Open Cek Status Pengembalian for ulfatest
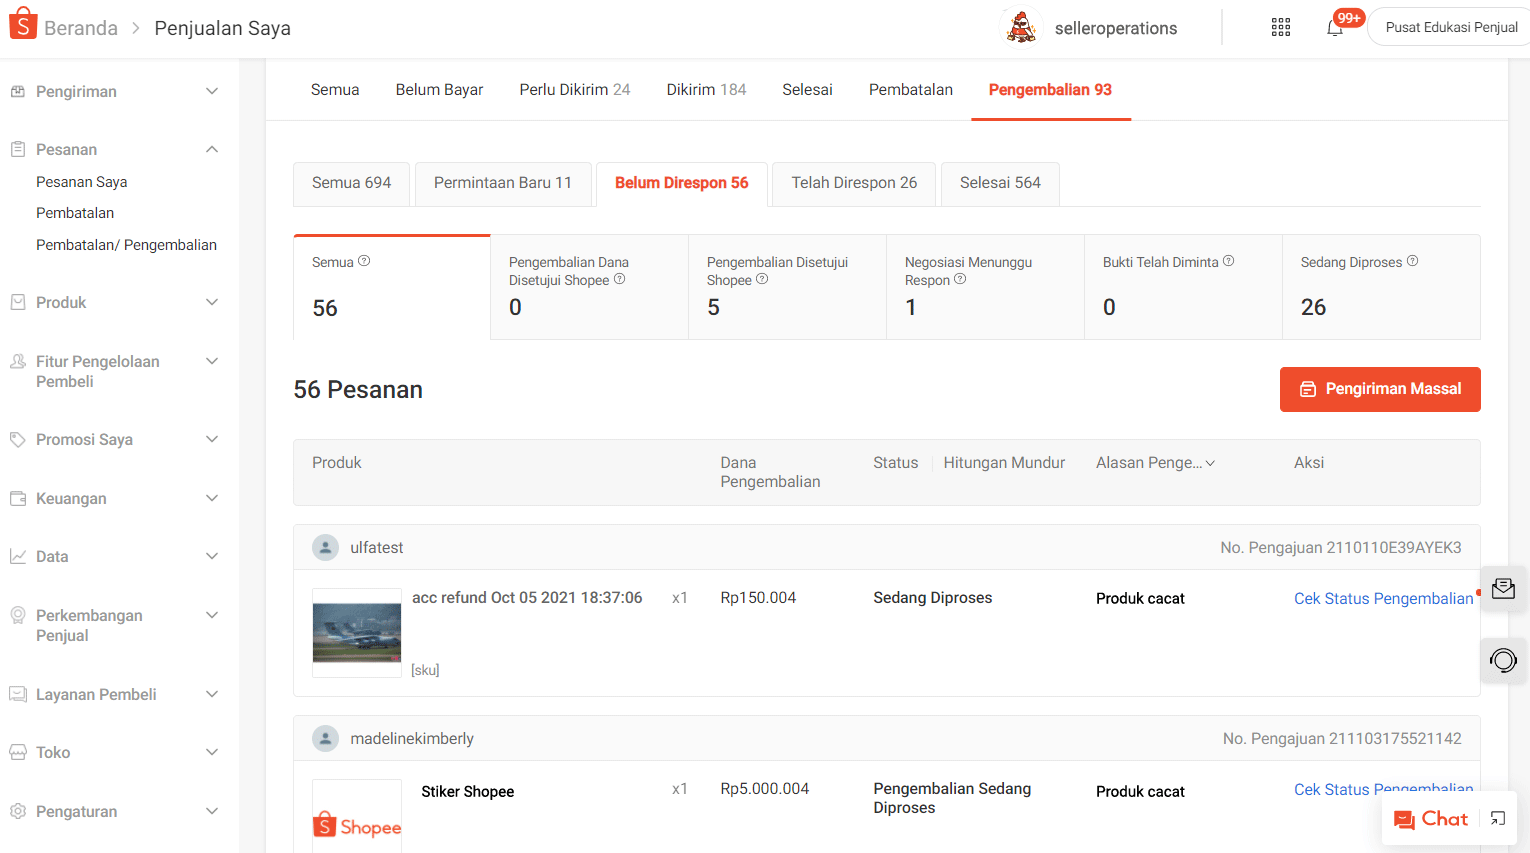This screenshot has width=1530, height=853. tap(1383, 597)
